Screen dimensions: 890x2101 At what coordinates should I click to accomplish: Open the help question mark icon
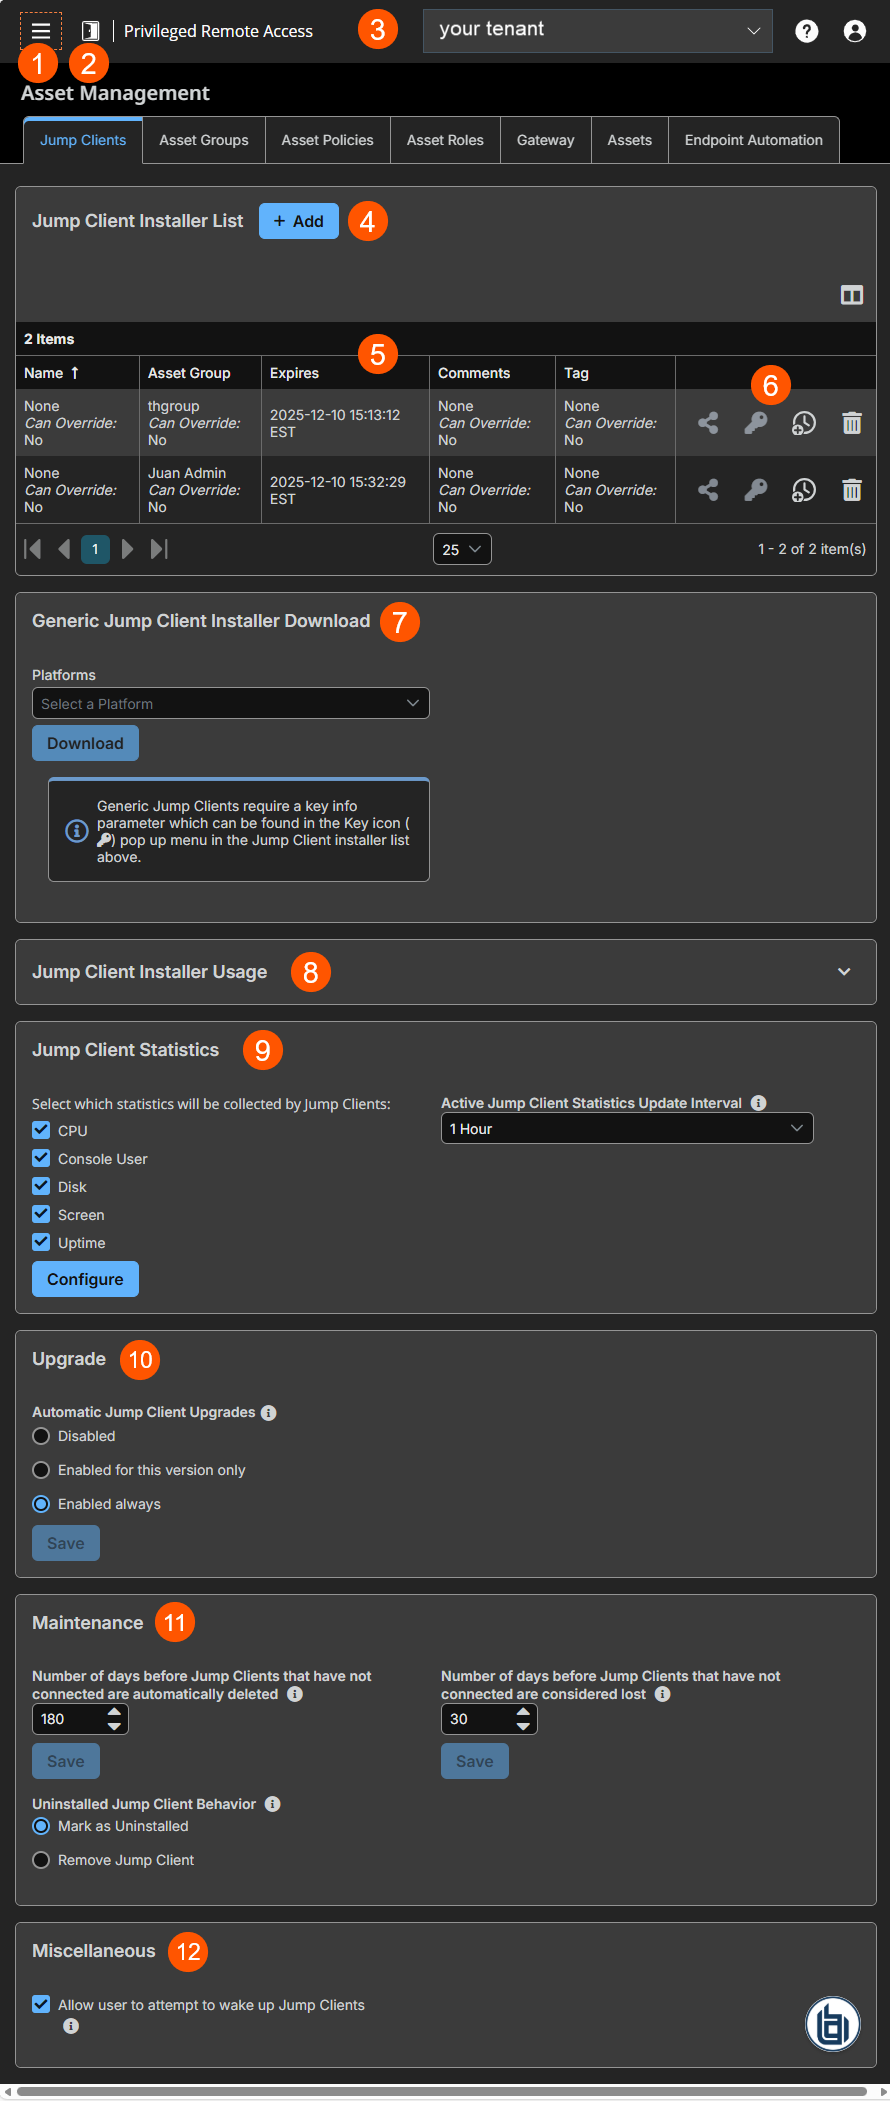pyautogui.click(x=807, y=31)
